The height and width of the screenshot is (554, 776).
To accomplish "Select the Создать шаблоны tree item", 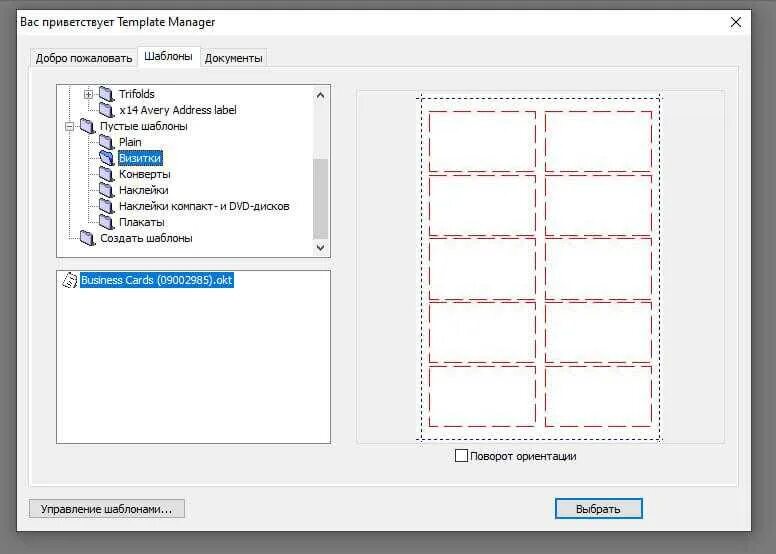I will [x=146, y=238].
